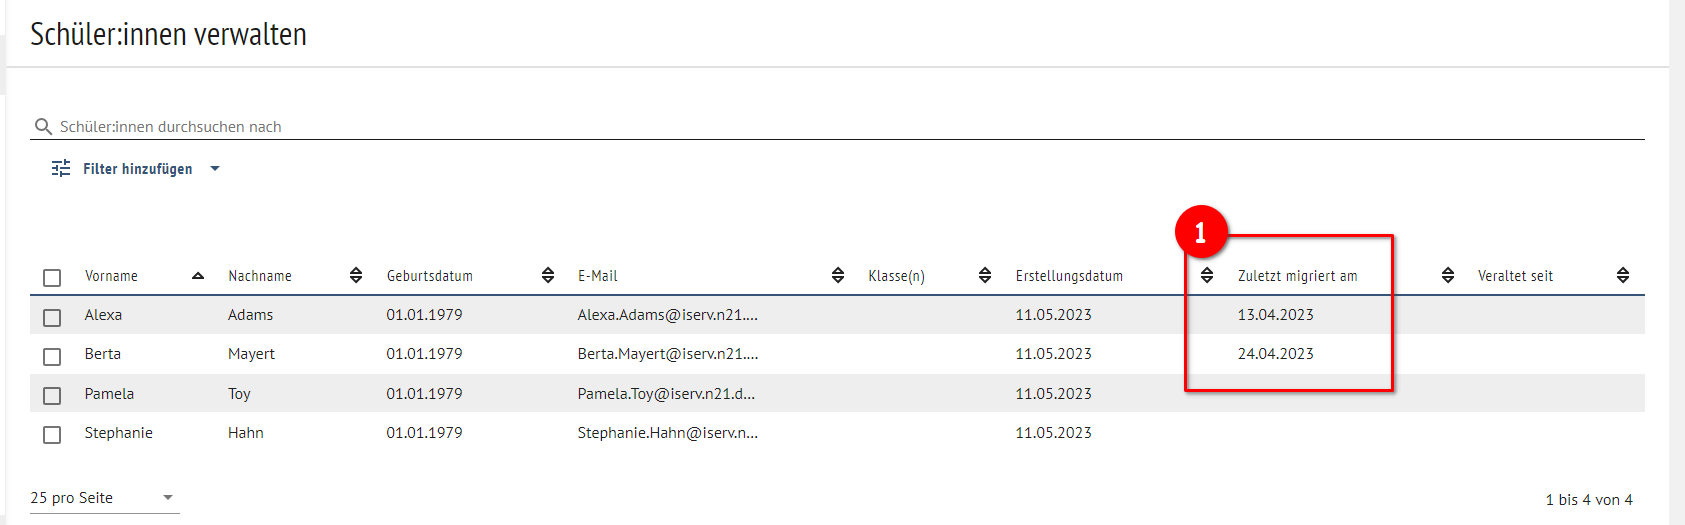Click the search magnifier icon

point(43,127)
